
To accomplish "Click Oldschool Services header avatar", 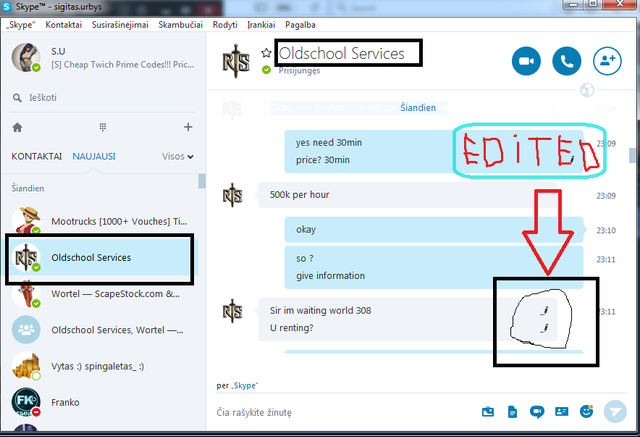I will pyautogui.click(x=236, y=61).
